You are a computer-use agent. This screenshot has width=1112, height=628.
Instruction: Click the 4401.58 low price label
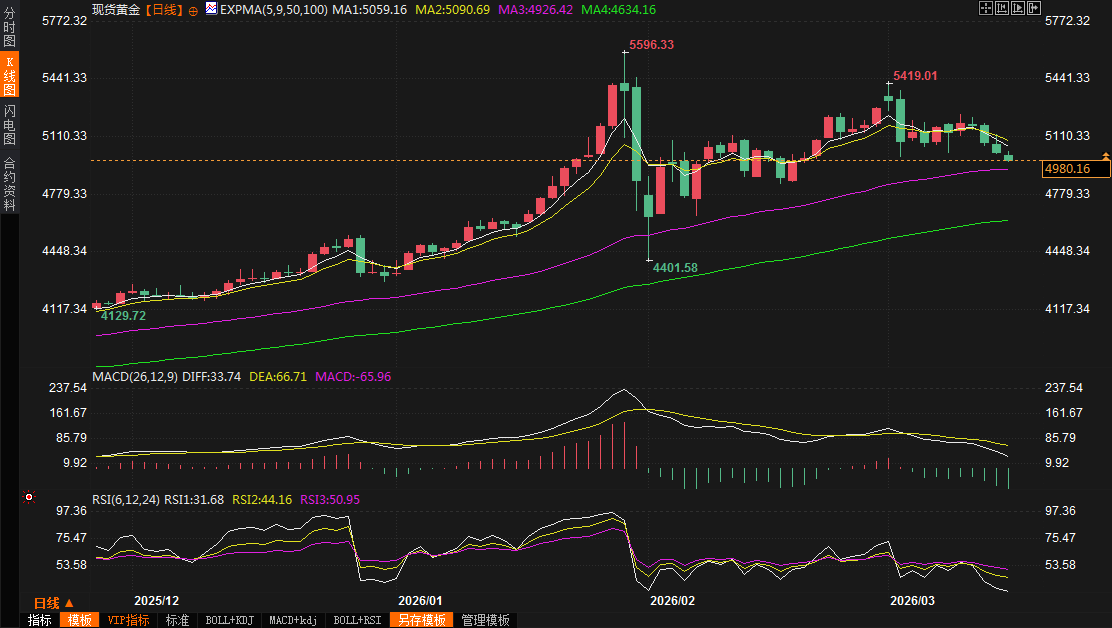[x=675, y=268]
